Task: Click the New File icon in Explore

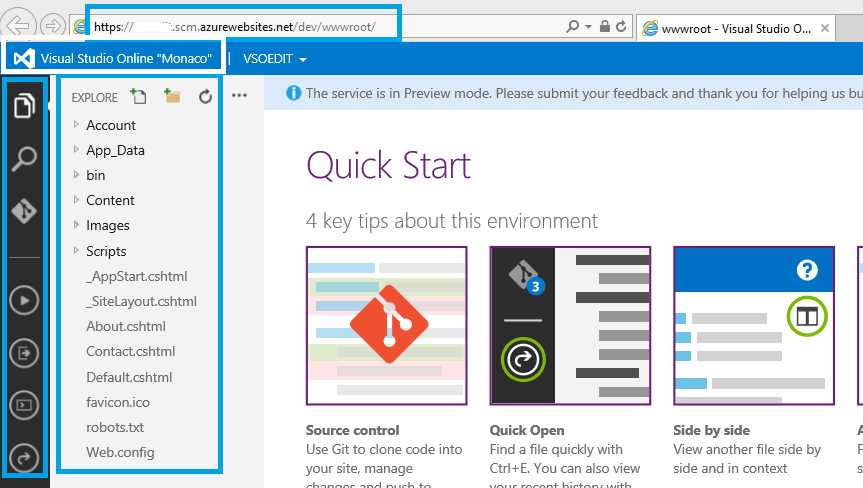Action: click(138, 97)
